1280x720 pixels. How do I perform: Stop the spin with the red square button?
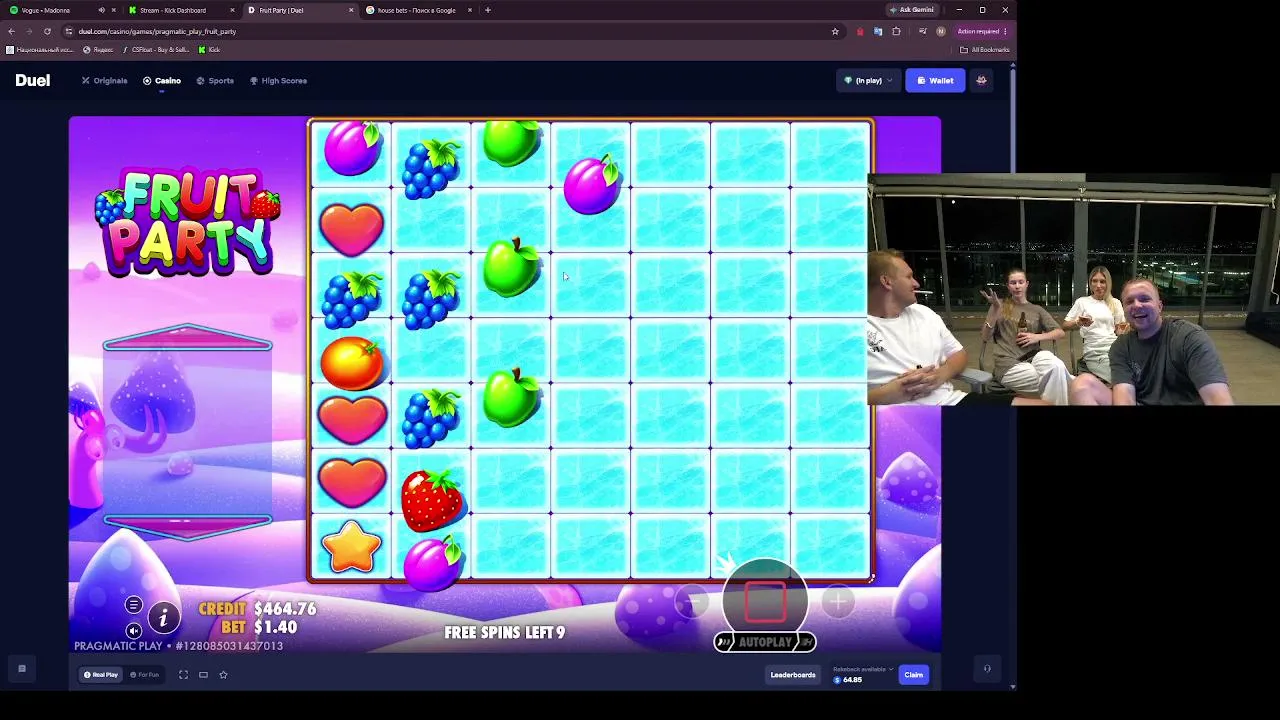(765, 601)
